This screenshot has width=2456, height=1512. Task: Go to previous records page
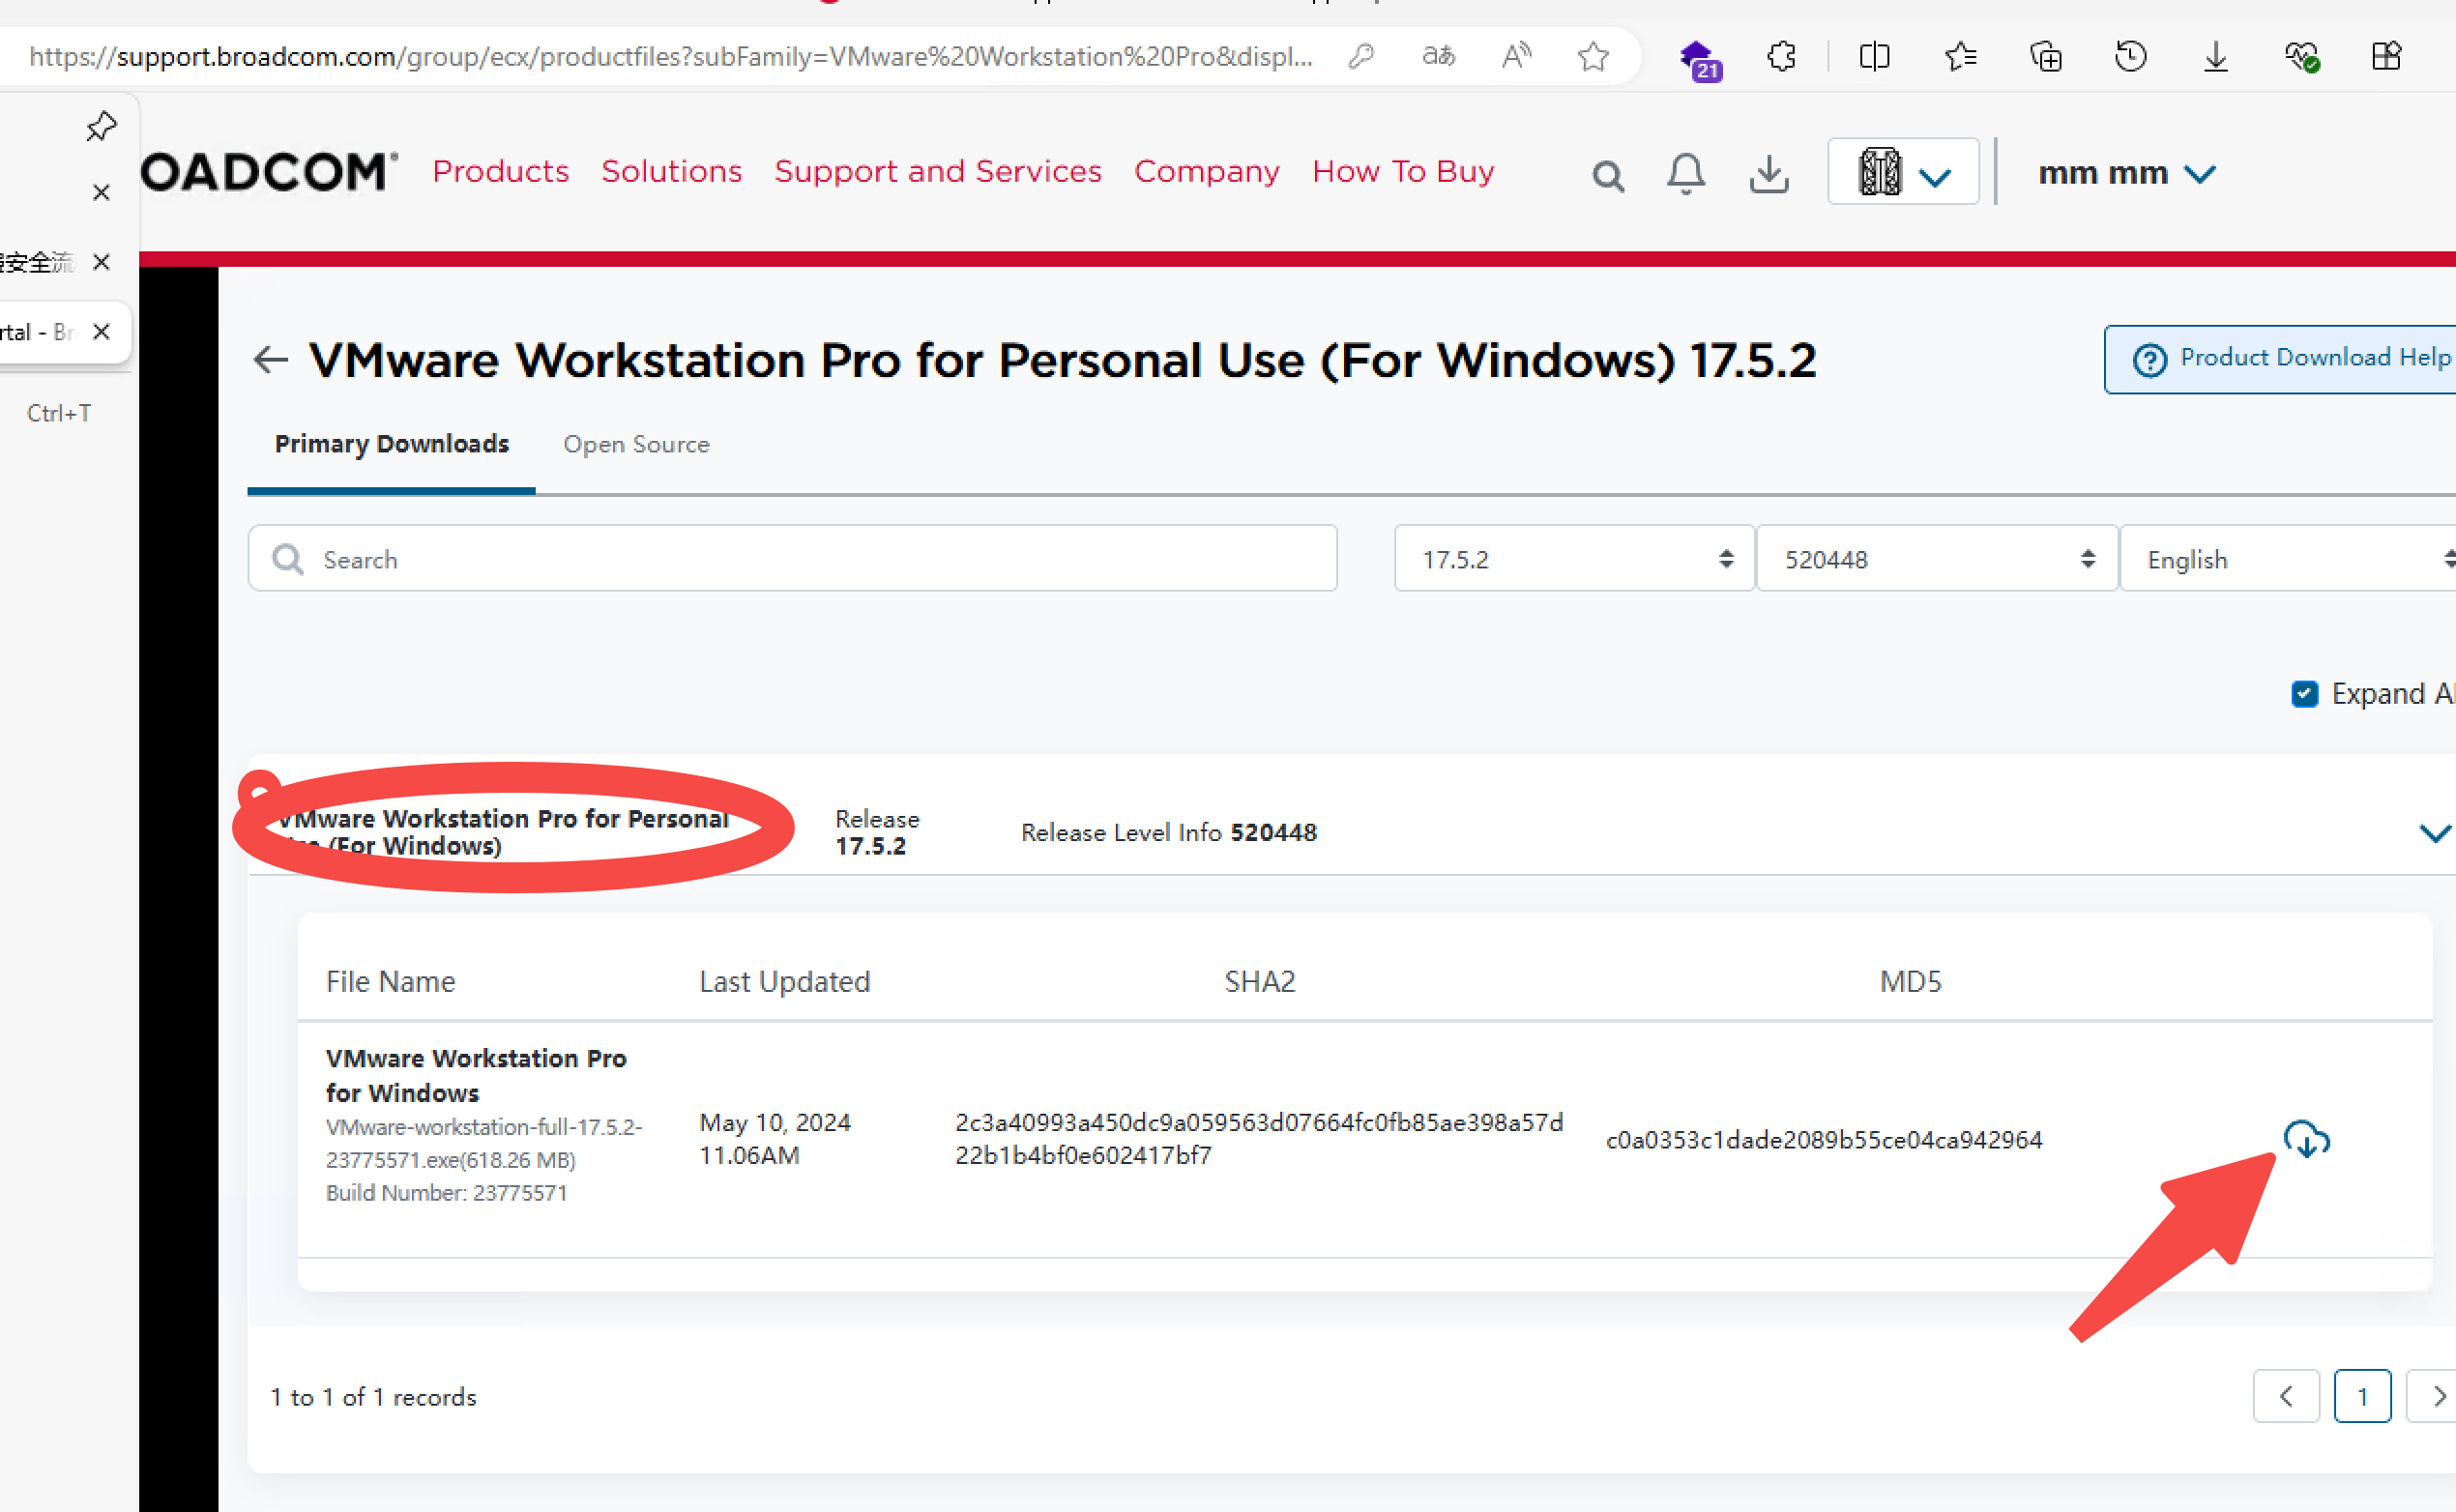[x=2285, y=1395]
